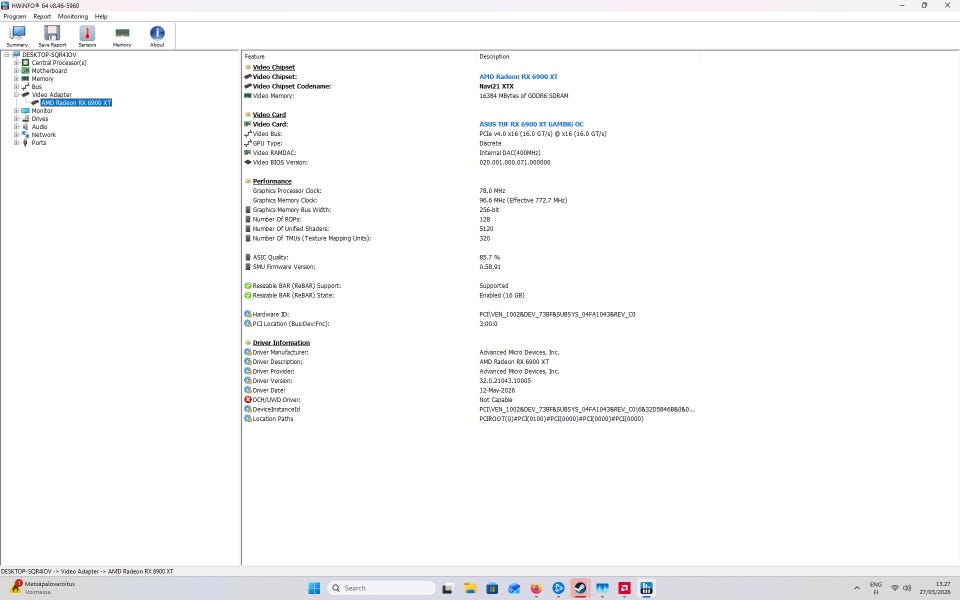Image resolution: width=960 pixels, height=600 pixels.
Task: Open the Help menu
Action: (101, 17)
